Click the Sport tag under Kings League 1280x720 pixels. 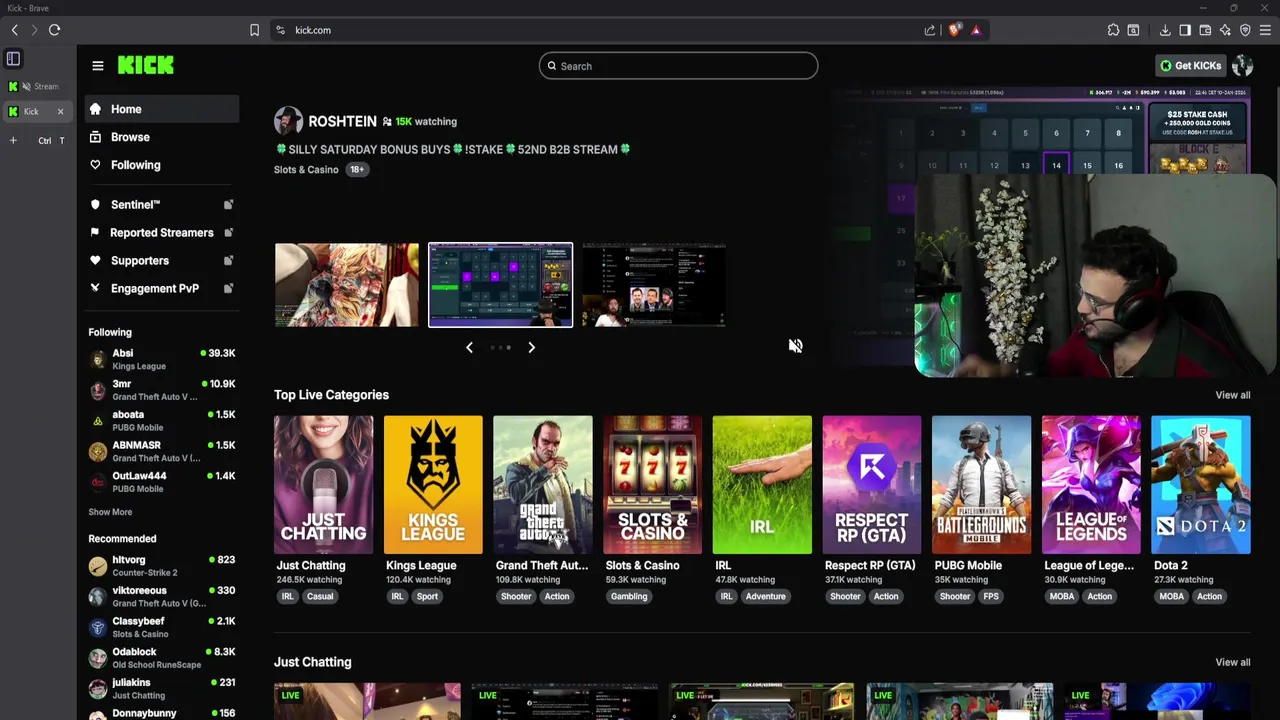coord(427,596)
